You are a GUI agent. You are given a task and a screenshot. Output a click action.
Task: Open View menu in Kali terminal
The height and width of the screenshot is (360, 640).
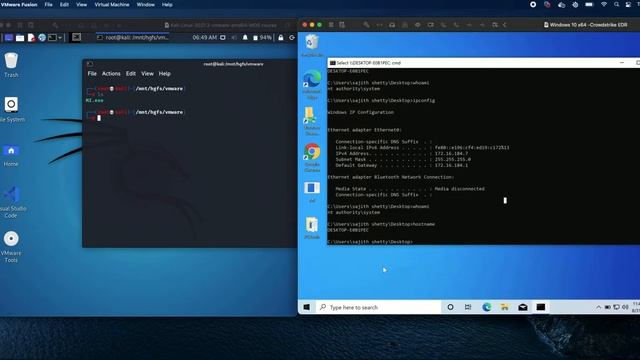click(x=147, y=73)
